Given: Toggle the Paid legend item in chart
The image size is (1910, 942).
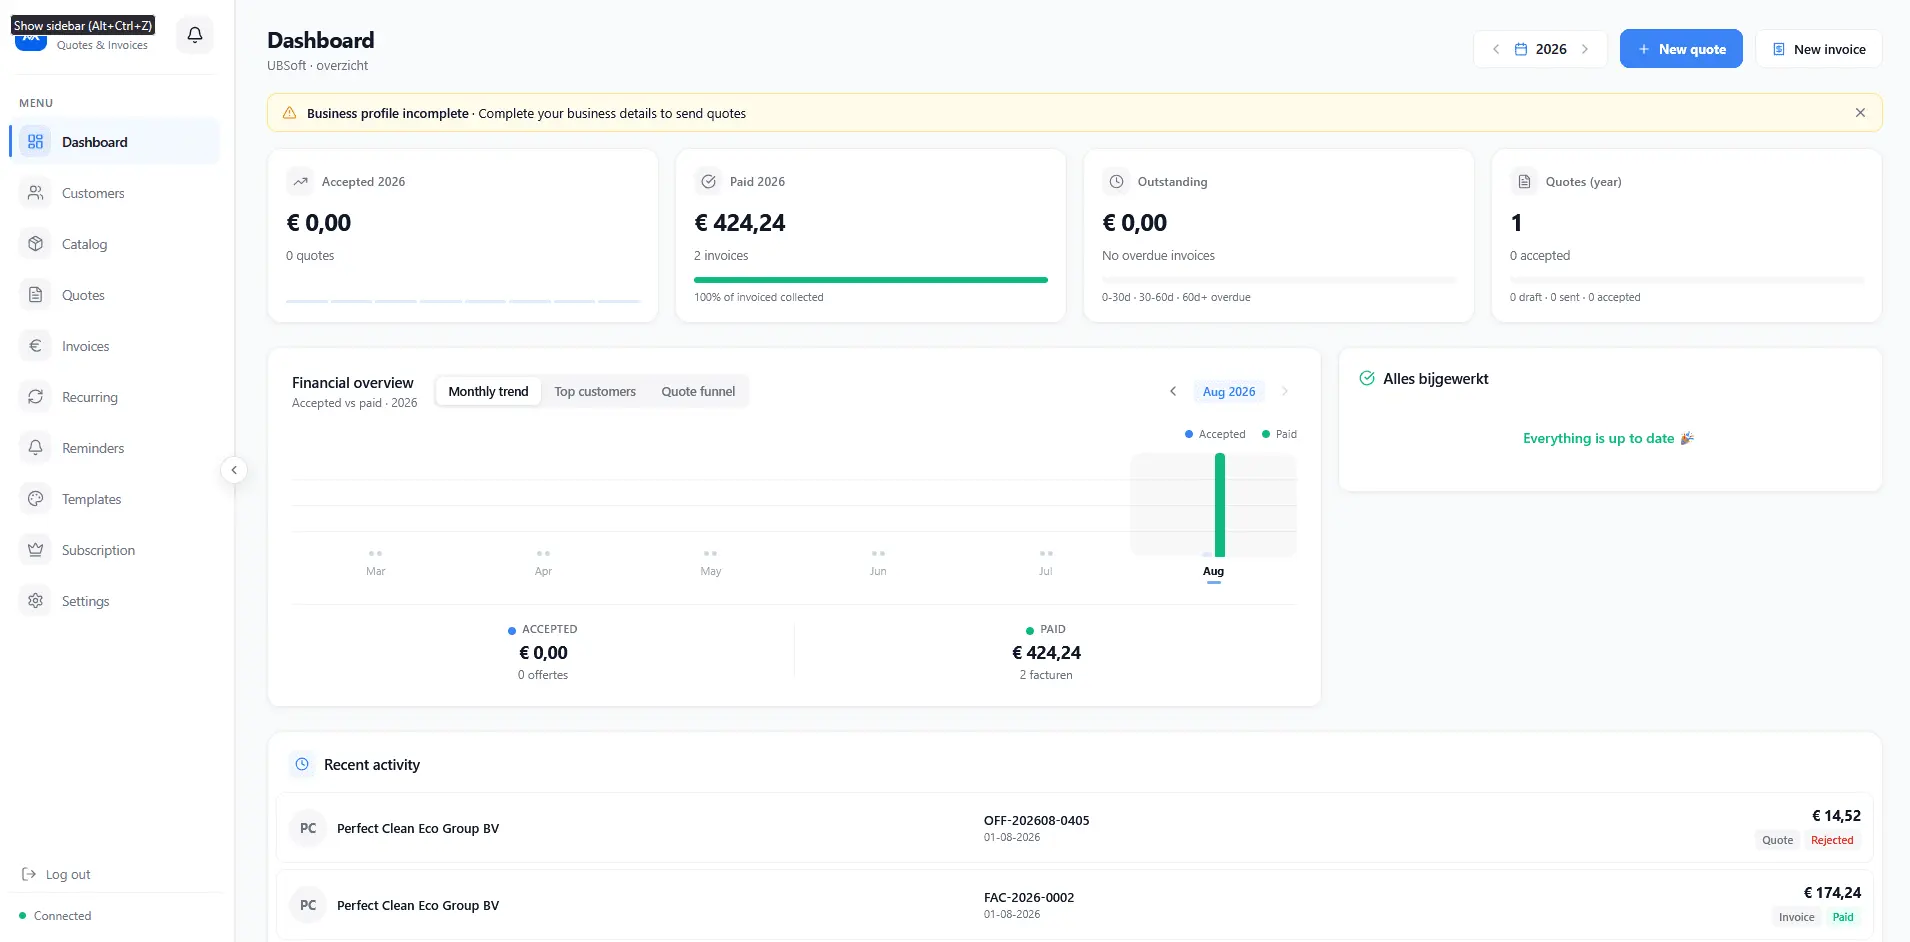Looking at the screenshot, I should [1280, 434].
